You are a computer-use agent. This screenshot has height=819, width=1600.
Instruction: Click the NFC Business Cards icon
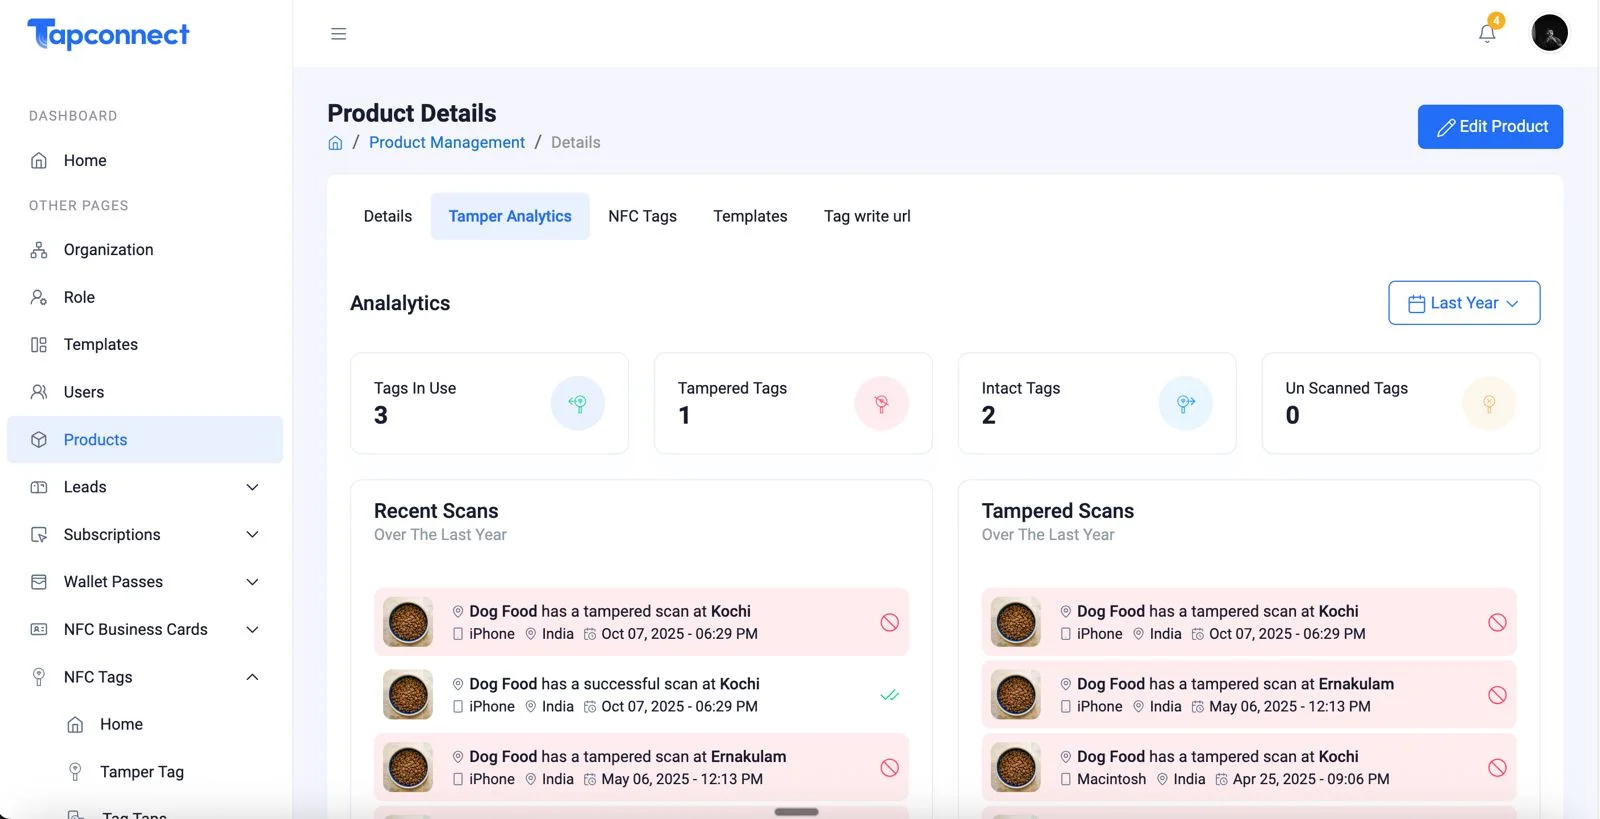[x=39, y=629]
